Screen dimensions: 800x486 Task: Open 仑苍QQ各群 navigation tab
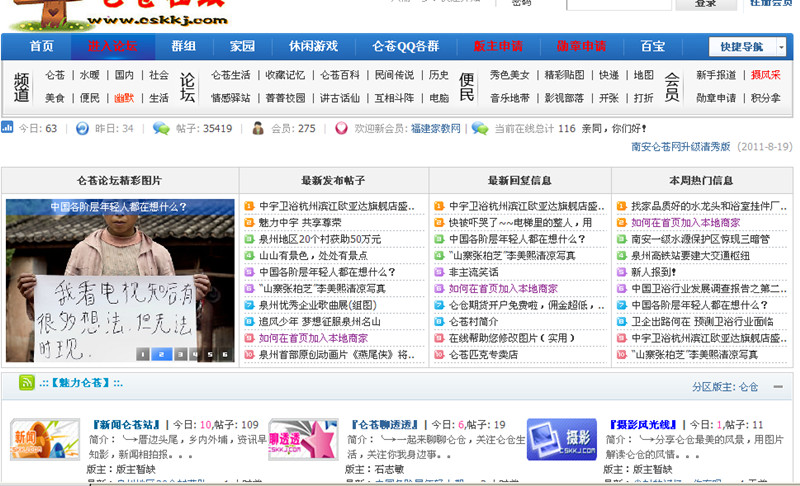[x=406, y=46]
